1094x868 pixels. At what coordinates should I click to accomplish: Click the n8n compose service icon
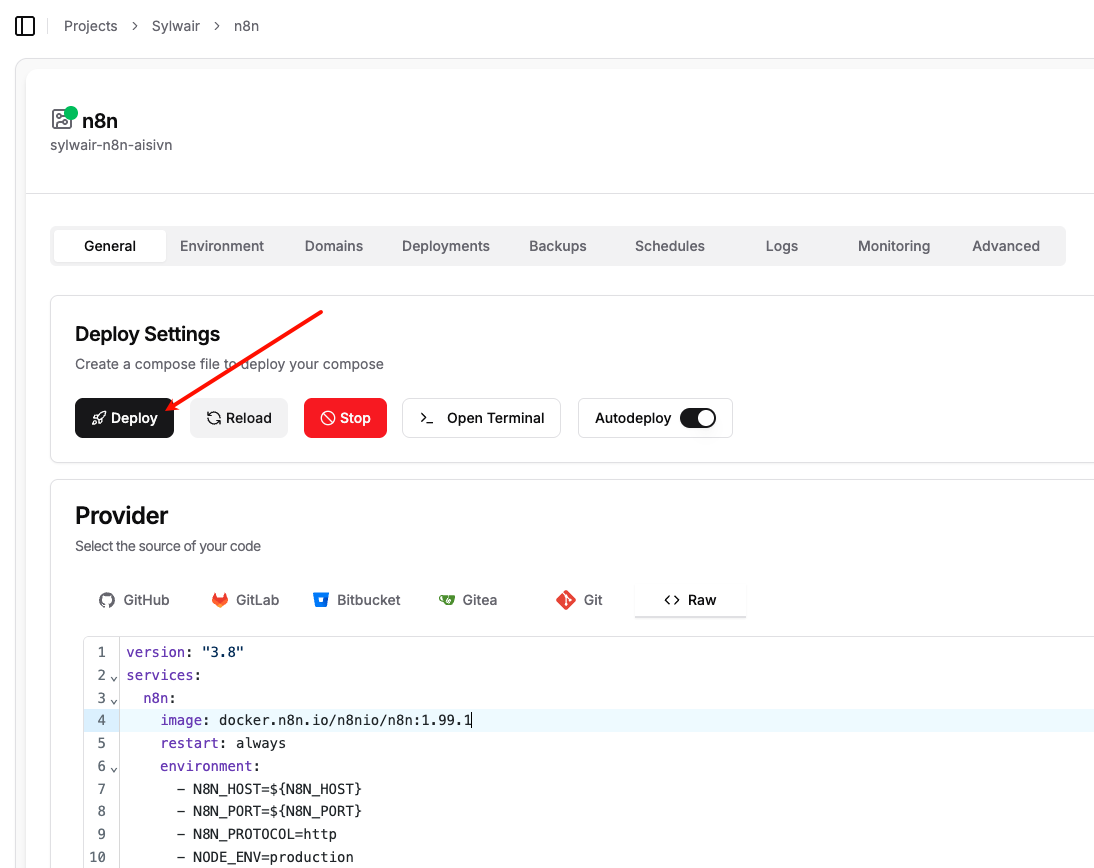pyautogui.click(x=63, y=118)
